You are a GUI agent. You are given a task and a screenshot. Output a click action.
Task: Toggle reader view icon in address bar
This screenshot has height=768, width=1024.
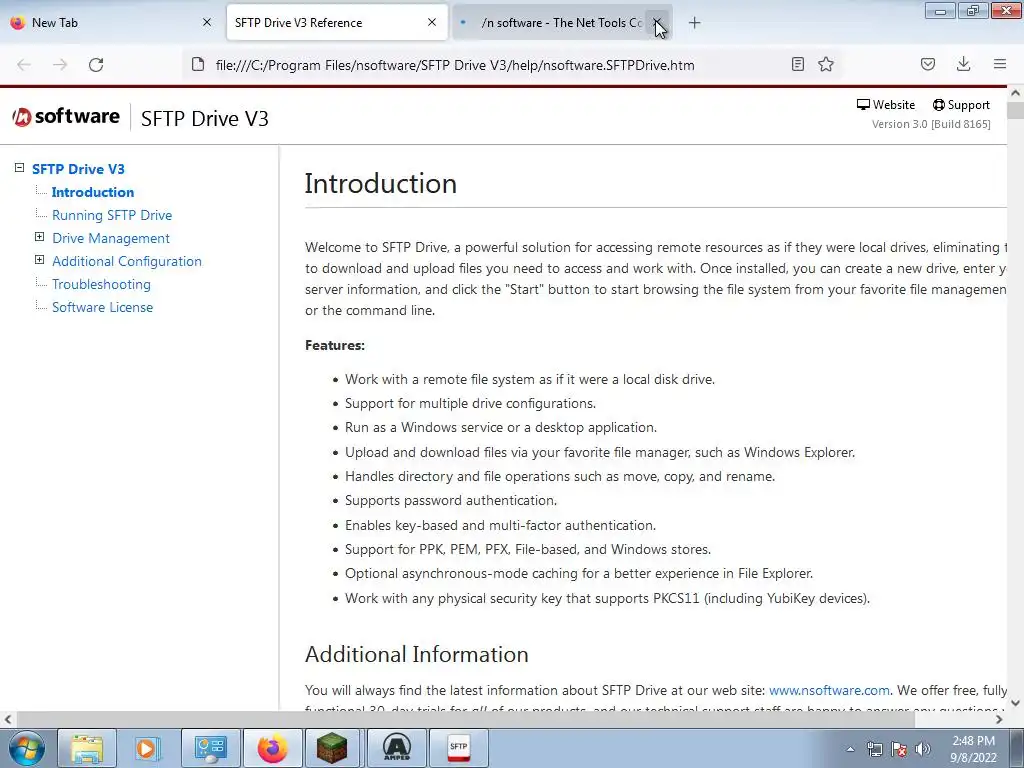pos(797,64)
